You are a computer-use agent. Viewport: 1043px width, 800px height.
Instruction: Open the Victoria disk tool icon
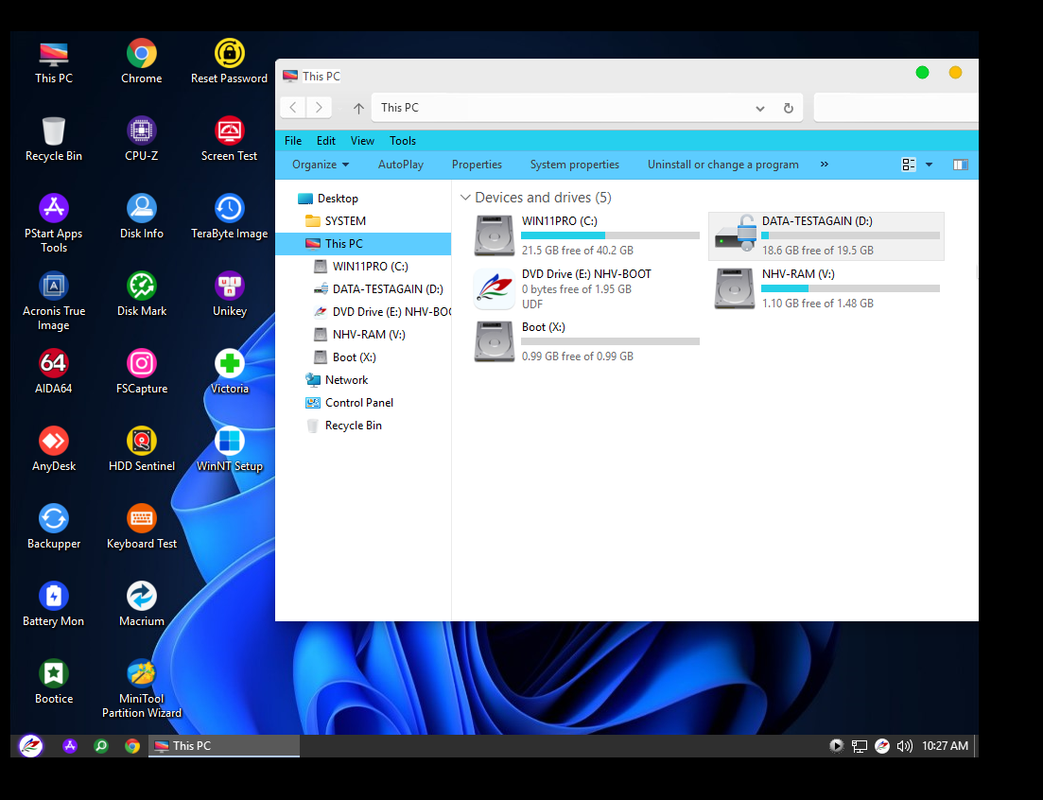pos(229,372)
